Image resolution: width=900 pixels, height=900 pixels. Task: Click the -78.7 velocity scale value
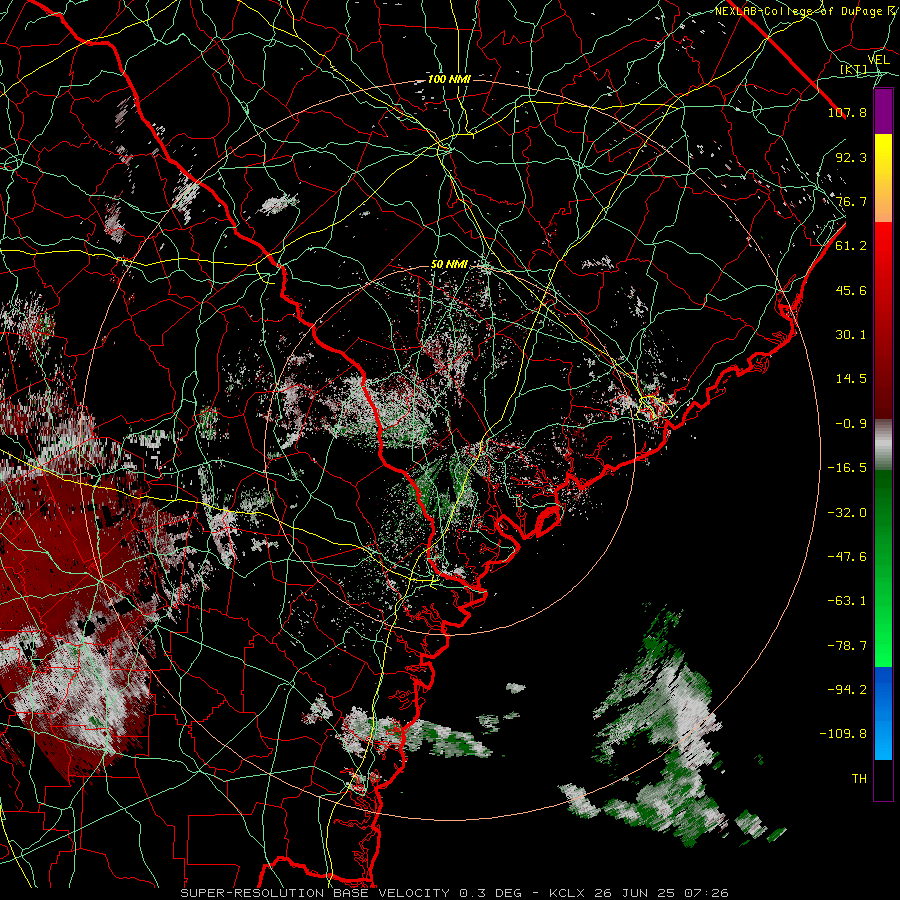point(847,645)
